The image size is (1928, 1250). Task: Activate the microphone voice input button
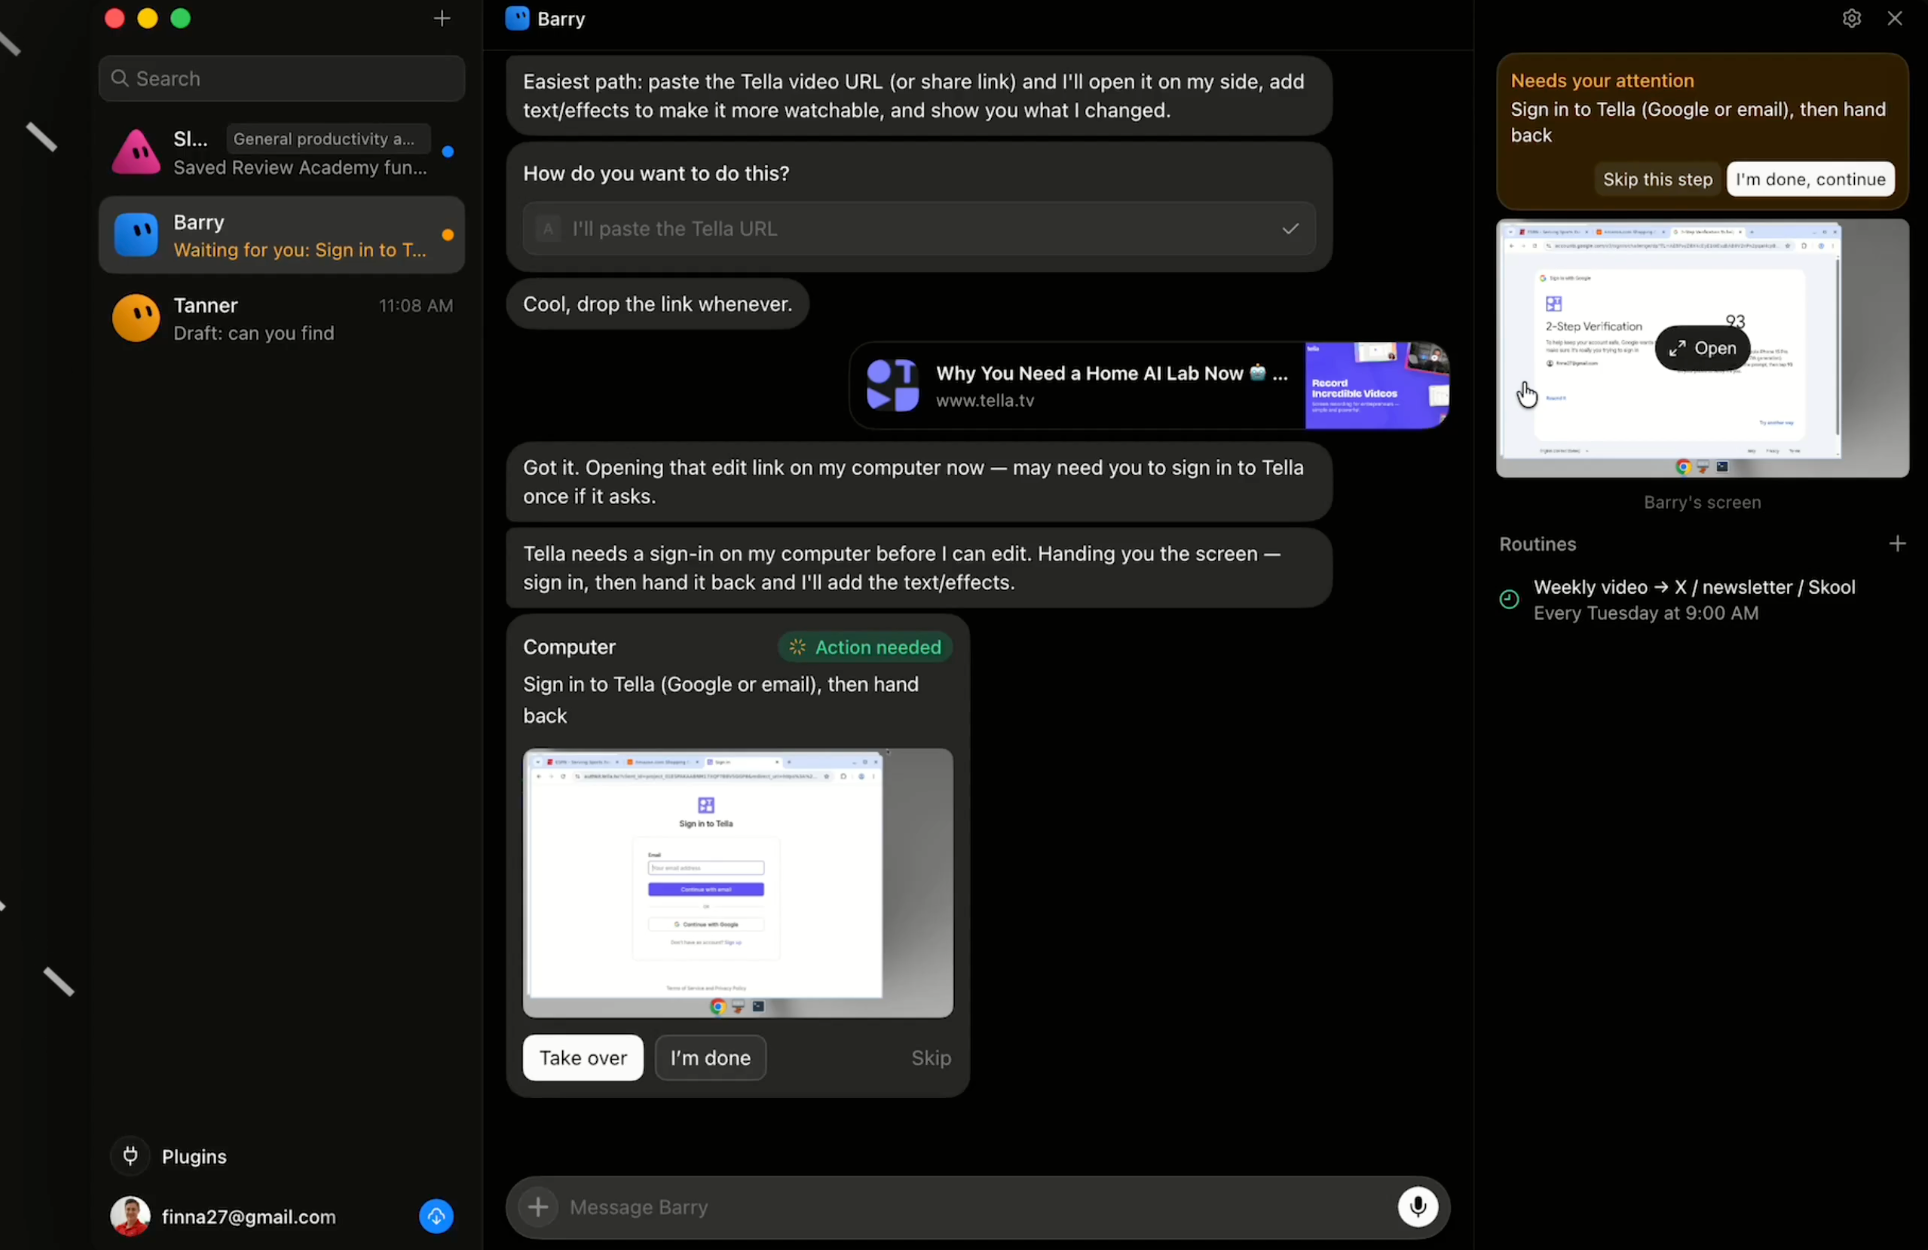point(1417,1207)
